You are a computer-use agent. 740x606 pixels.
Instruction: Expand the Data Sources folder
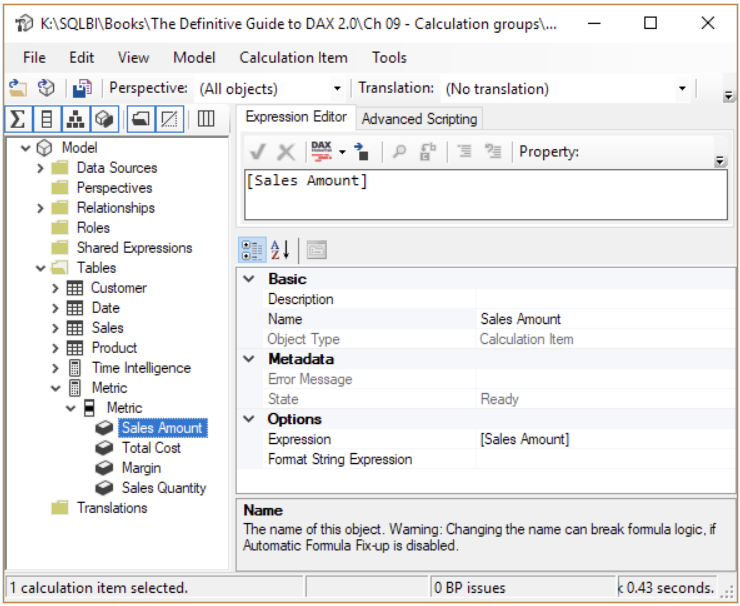40,168
